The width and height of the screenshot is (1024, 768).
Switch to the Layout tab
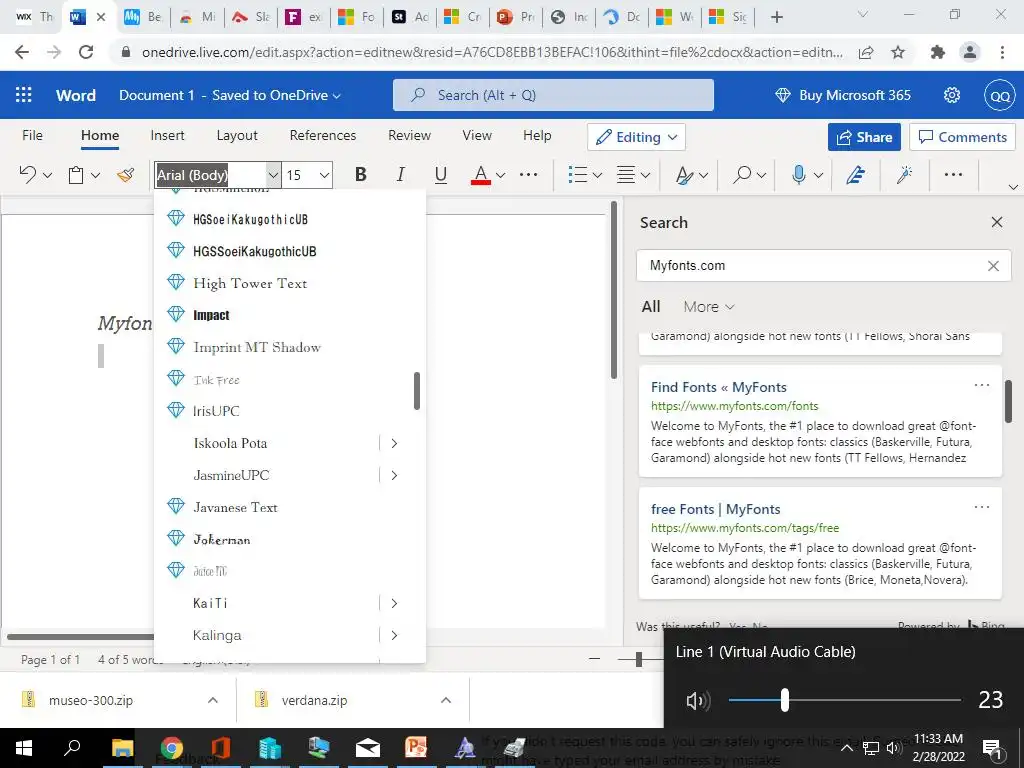[237, 135]
